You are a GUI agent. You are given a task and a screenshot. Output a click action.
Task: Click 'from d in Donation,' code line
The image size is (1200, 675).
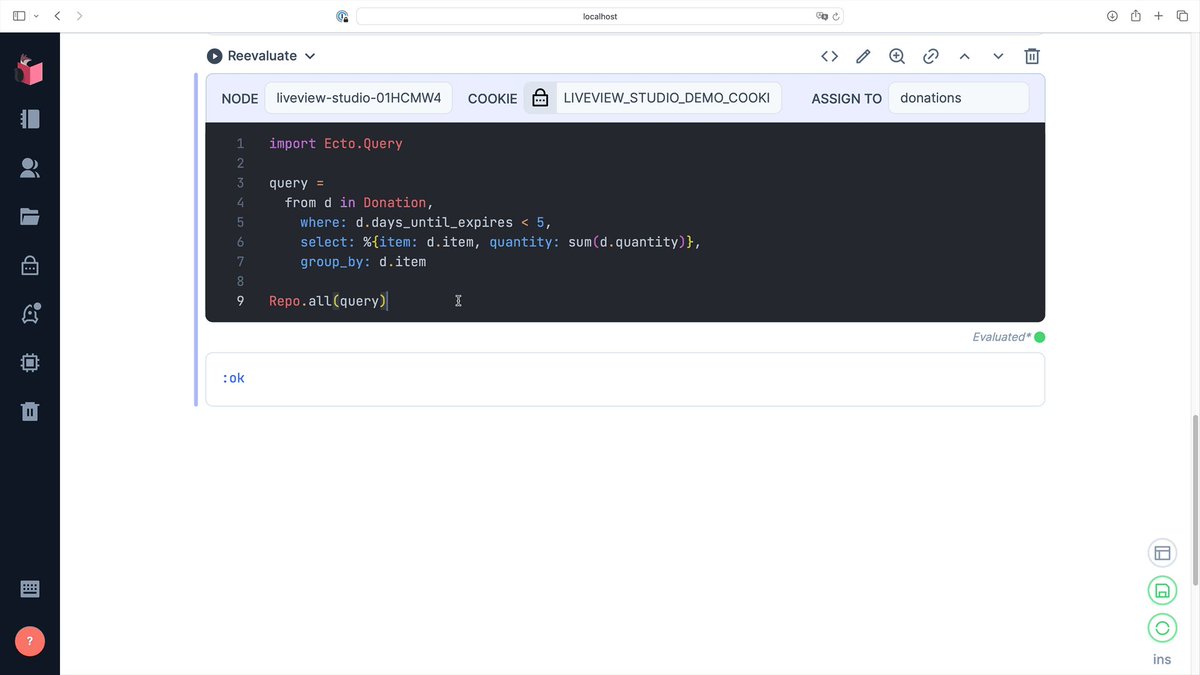(x=360, y=203)
